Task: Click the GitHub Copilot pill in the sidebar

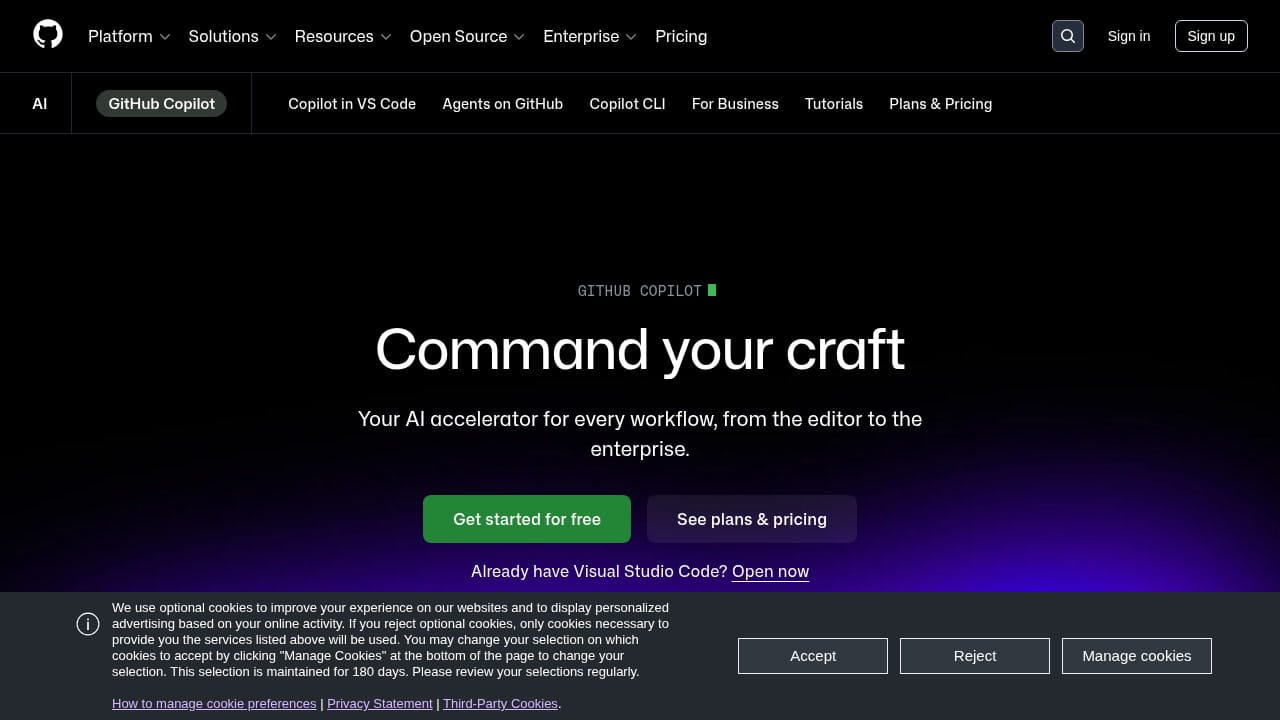Action: [x=161, y=103]
